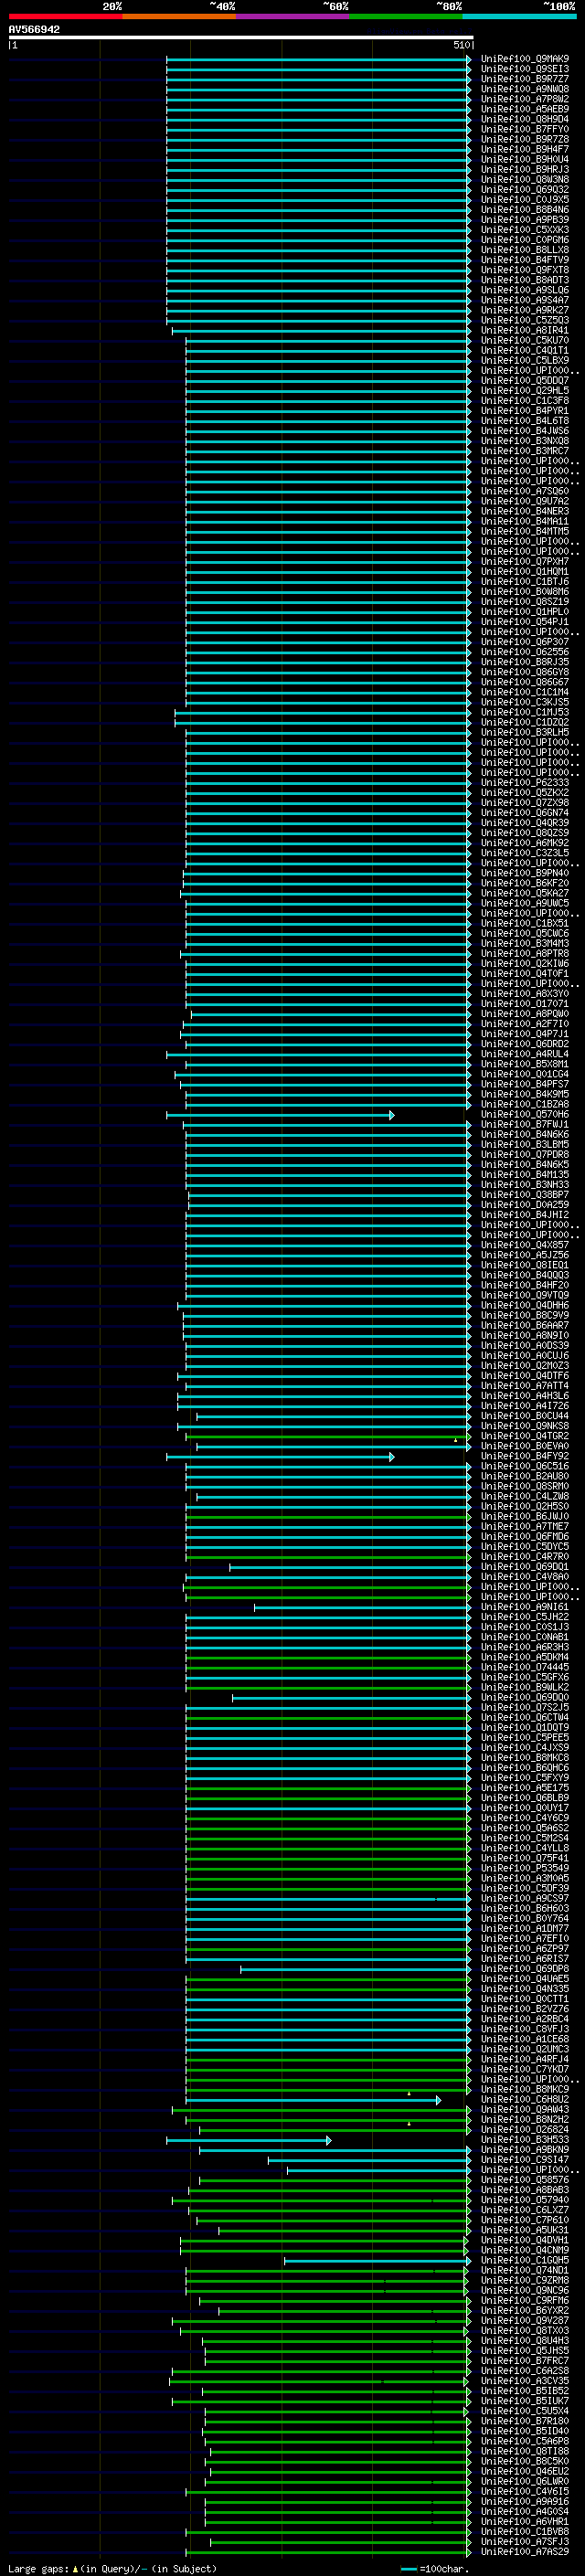Select hit label UniRef100_Q74ND1
Screen dimensions: 585x2576
[524, 2270]
